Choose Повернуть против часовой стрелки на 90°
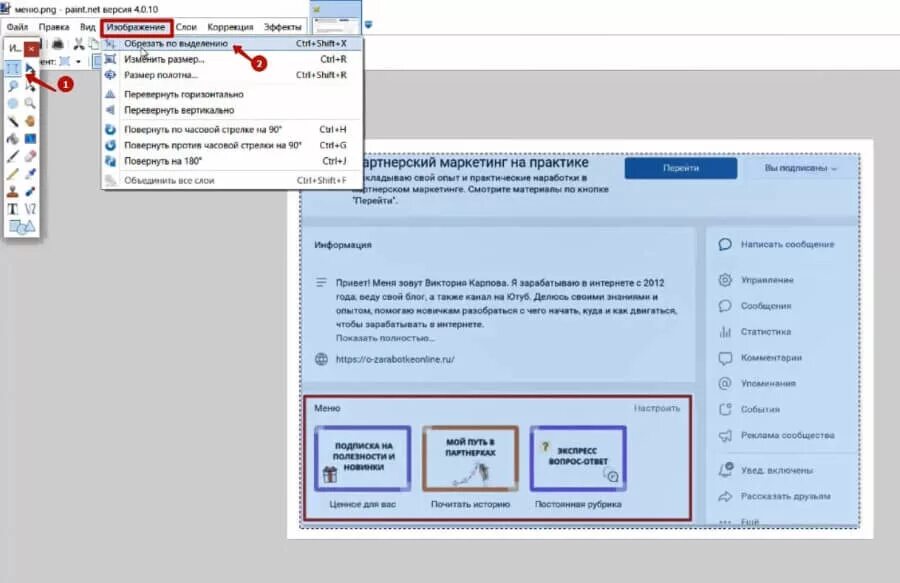This screenshot has width=900, height=583. [x=232, y=145]
